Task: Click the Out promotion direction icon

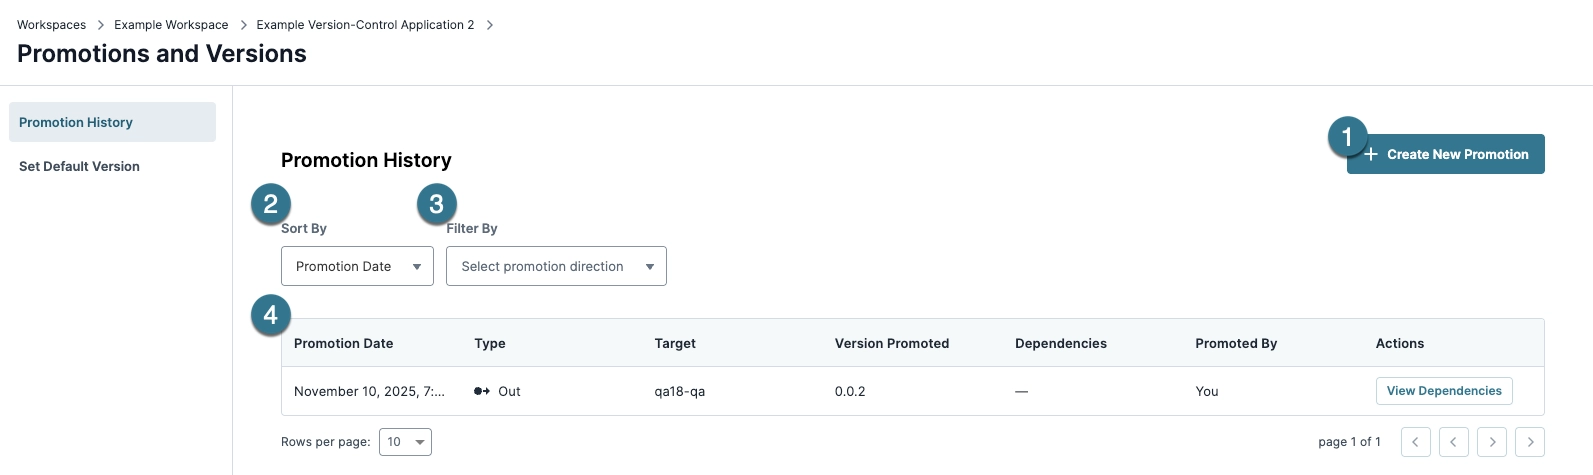Action: 482,391
